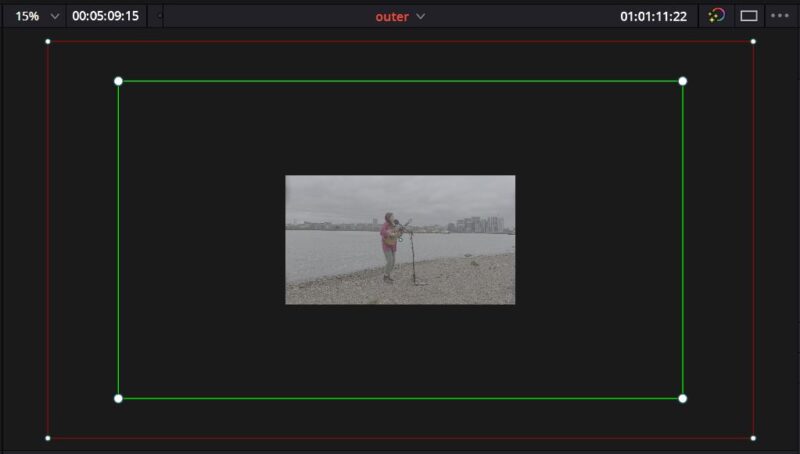Viewport: 800px width, 454px height.
Task: Select the red box top-right handle
Action: pyautogui.click(x=753, y=41)
